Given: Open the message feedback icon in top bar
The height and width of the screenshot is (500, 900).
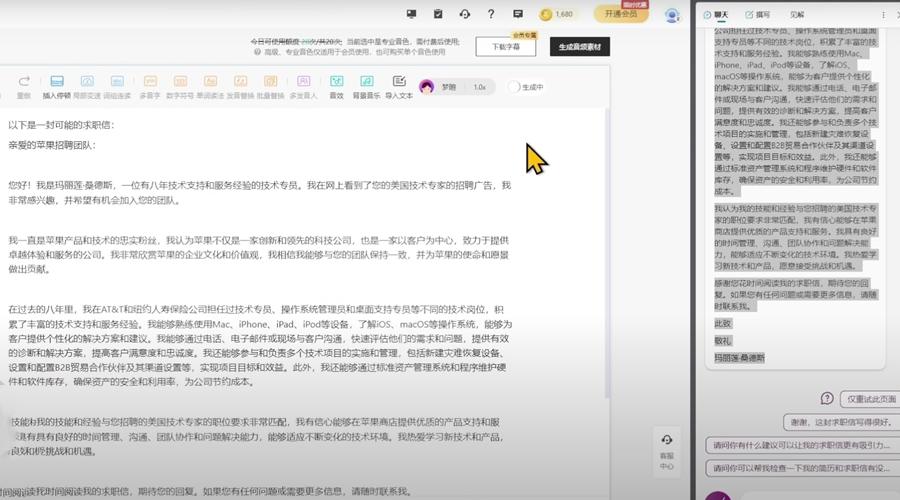Looking at the screenshot, I should pos(518,14).
